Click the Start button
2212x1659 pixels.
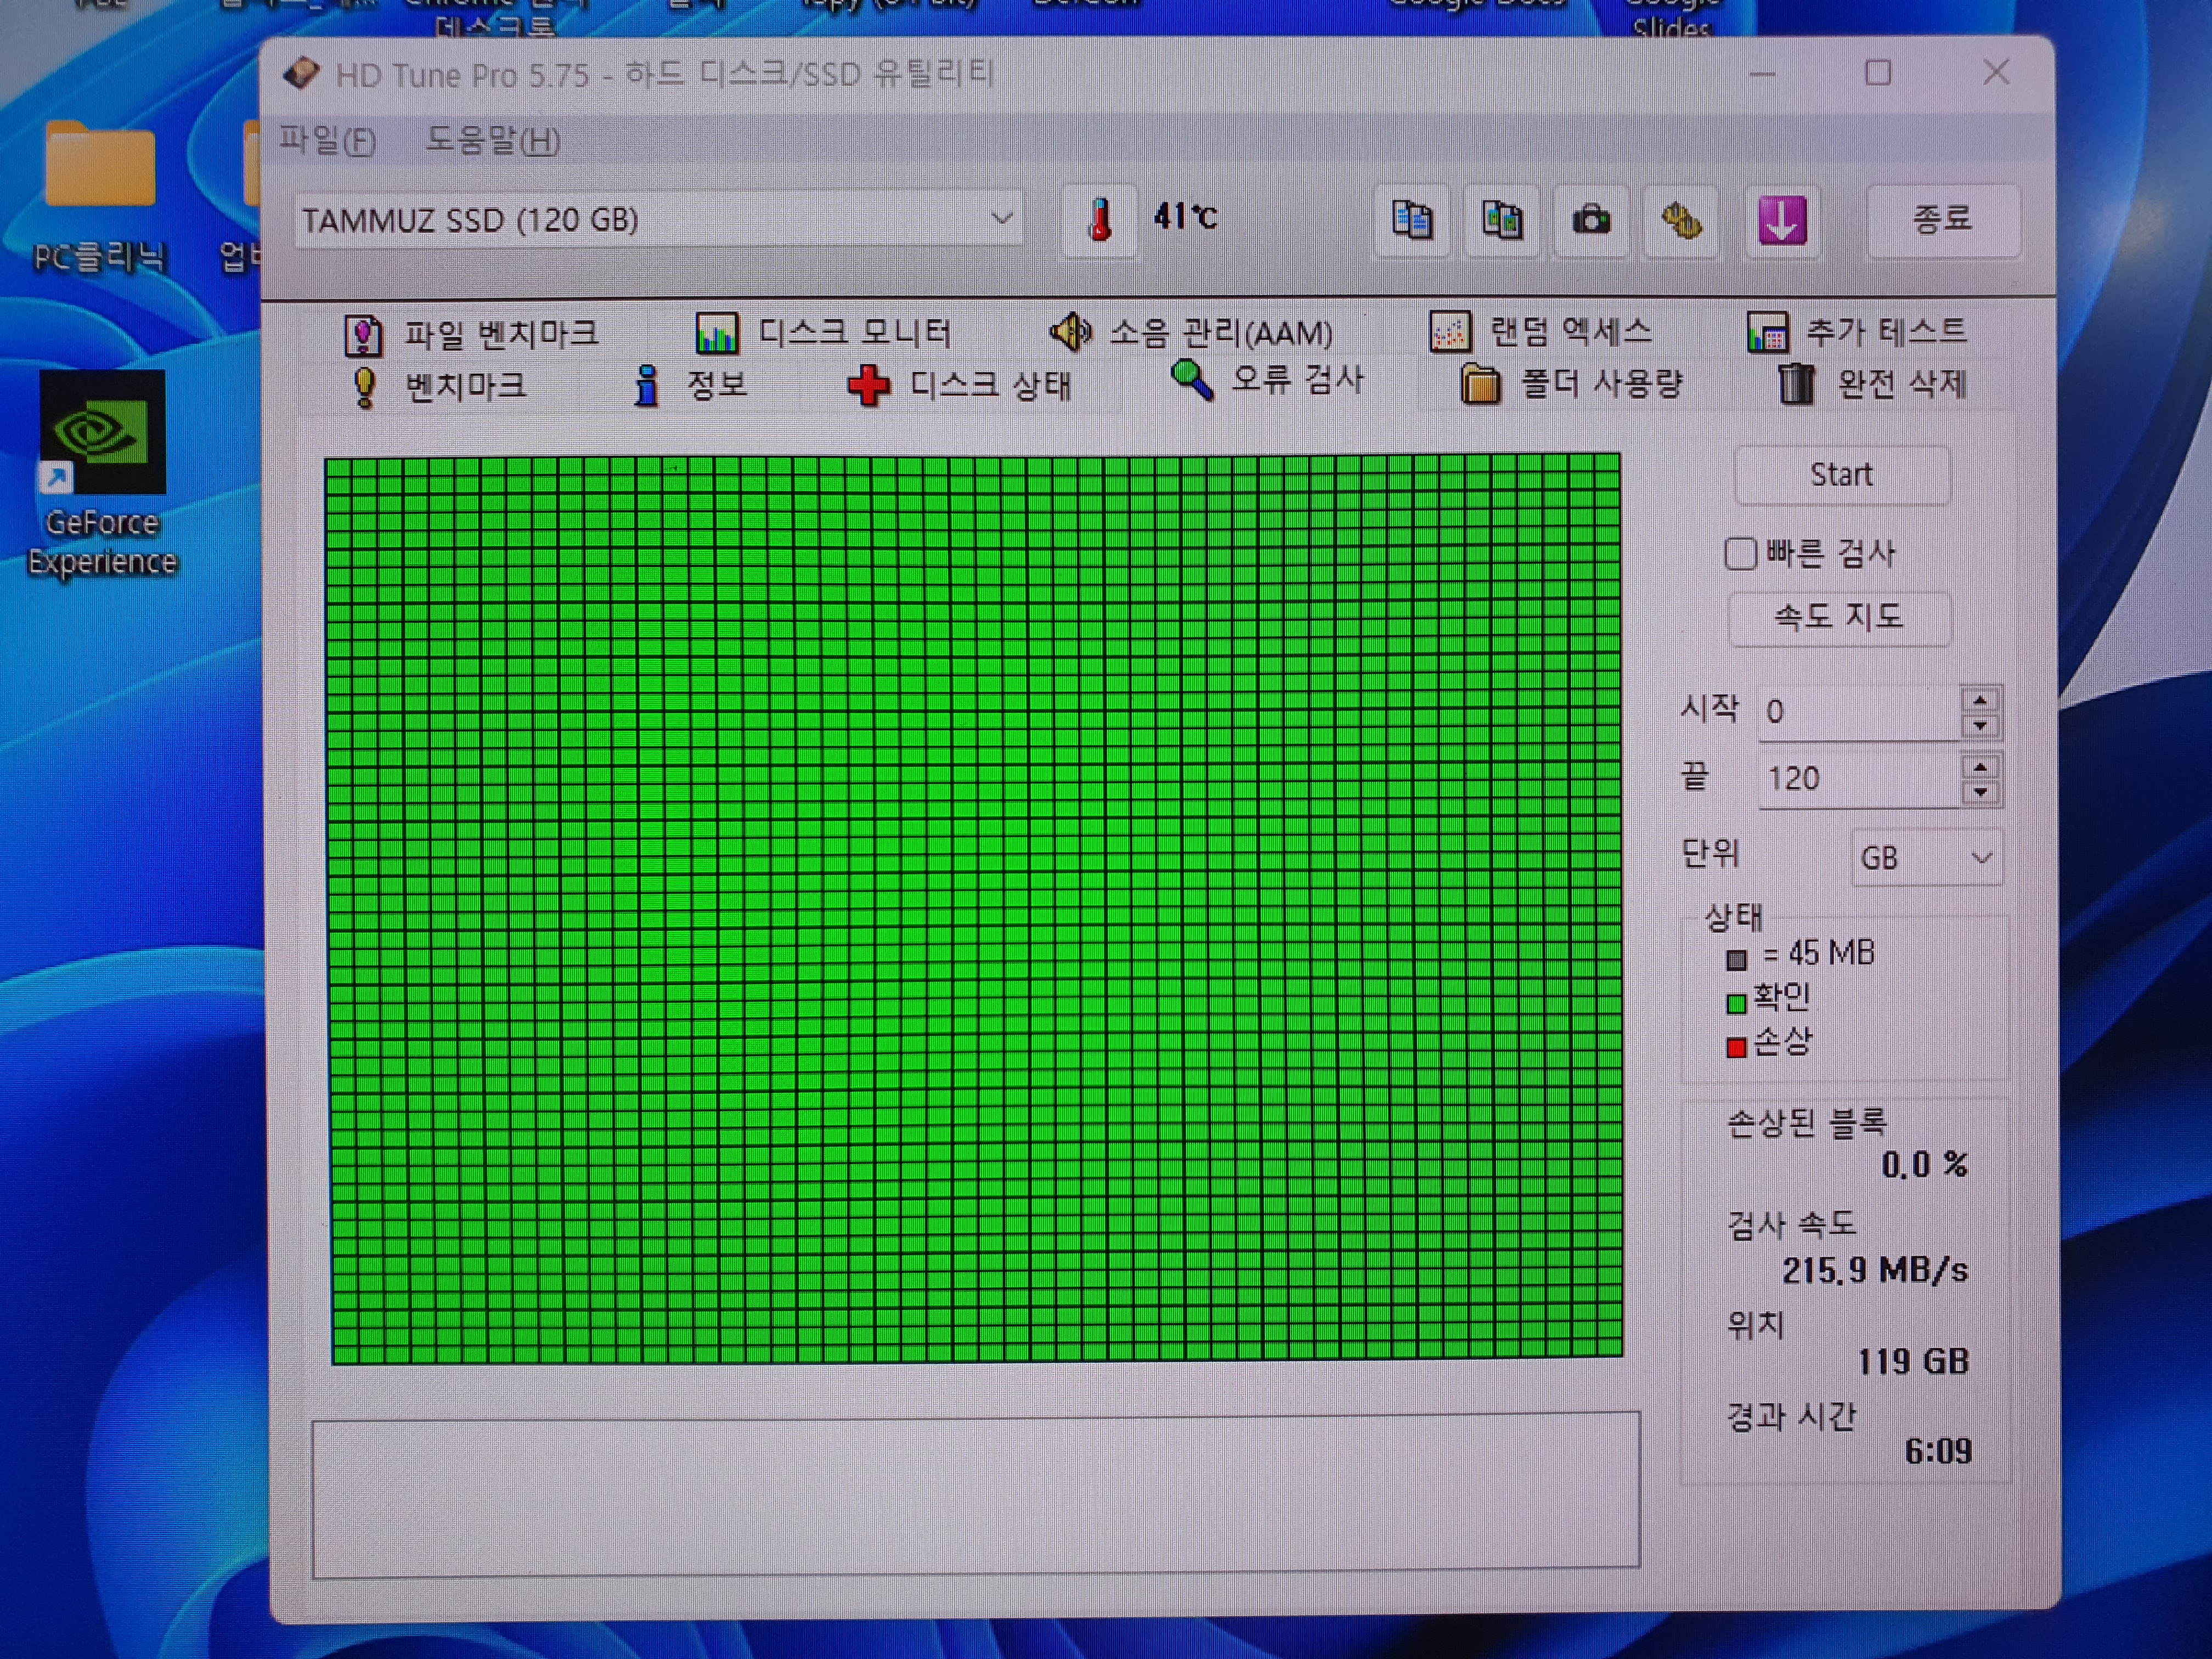1841,475
